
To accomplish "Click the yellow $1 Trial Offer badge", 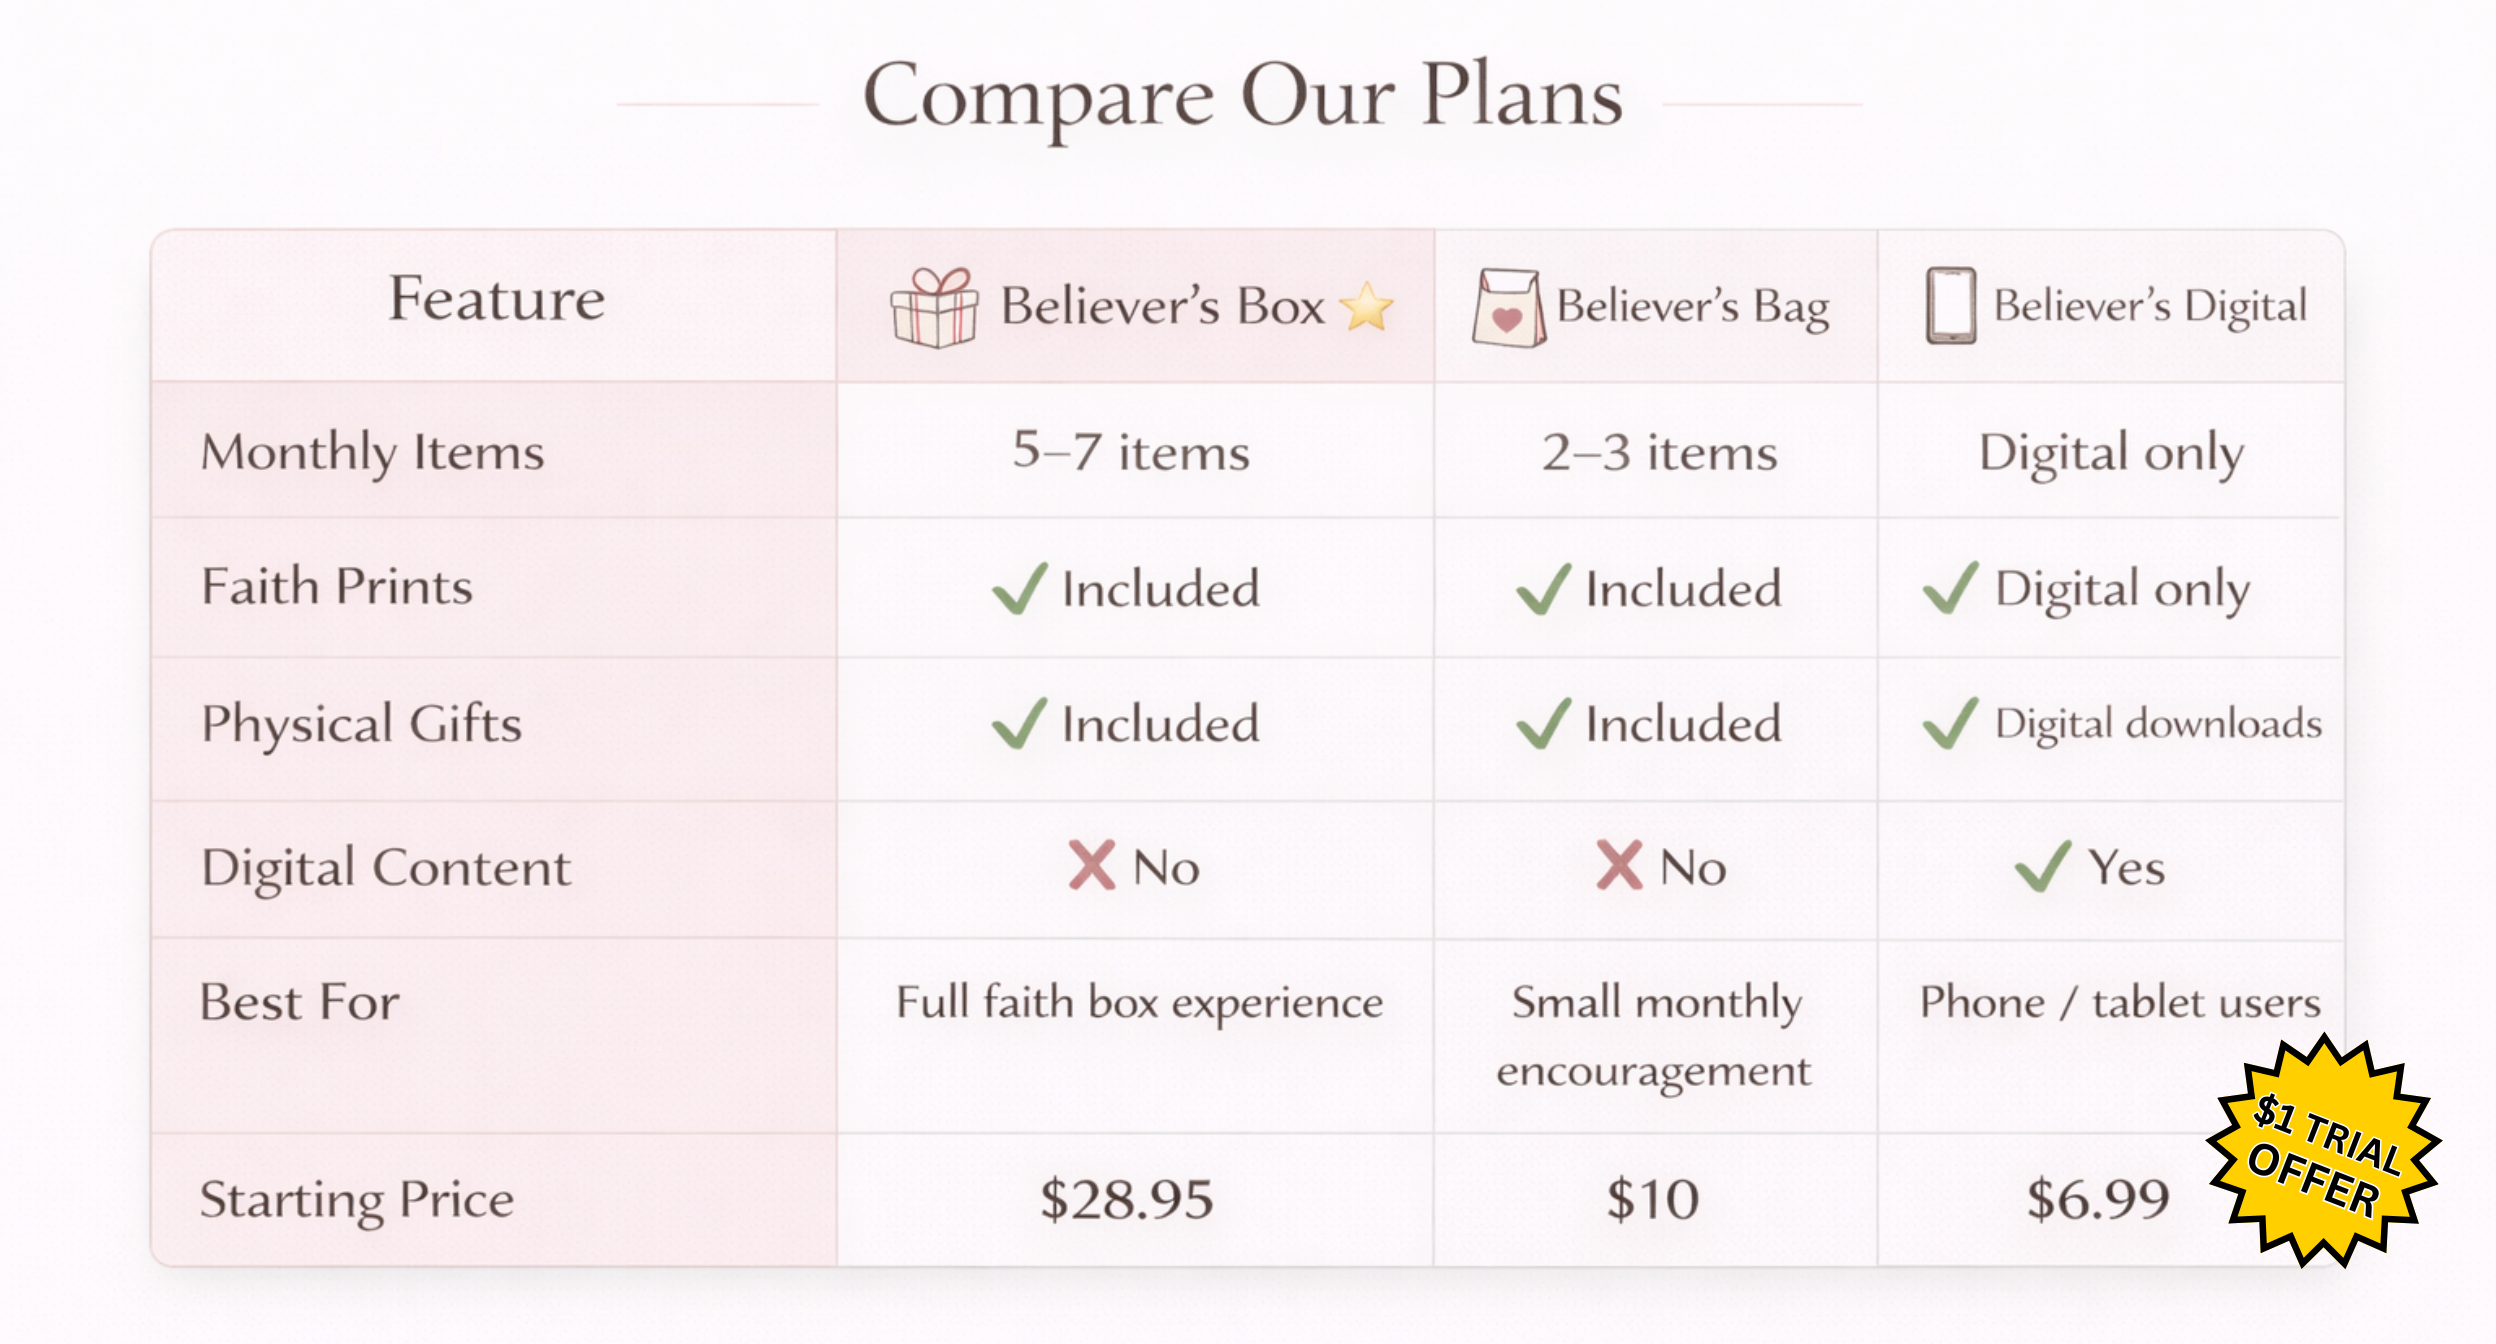I will pos(2323,1152).
